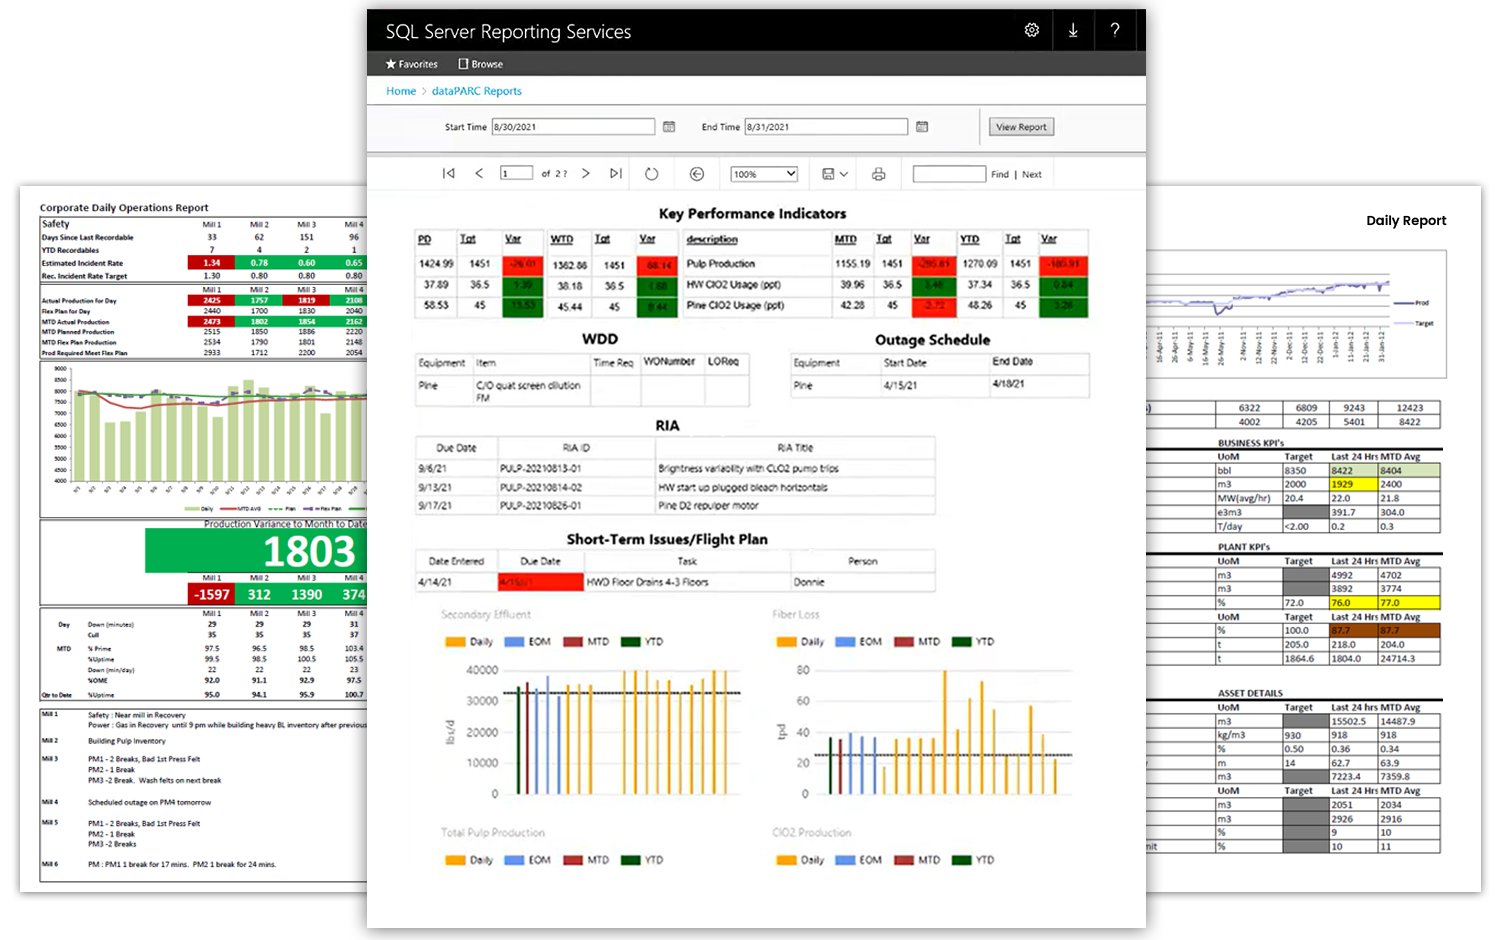The height and width of the screenshot is (940, 1504).
Task: Click the End Time date field
Action: click(x=826, y=127)
